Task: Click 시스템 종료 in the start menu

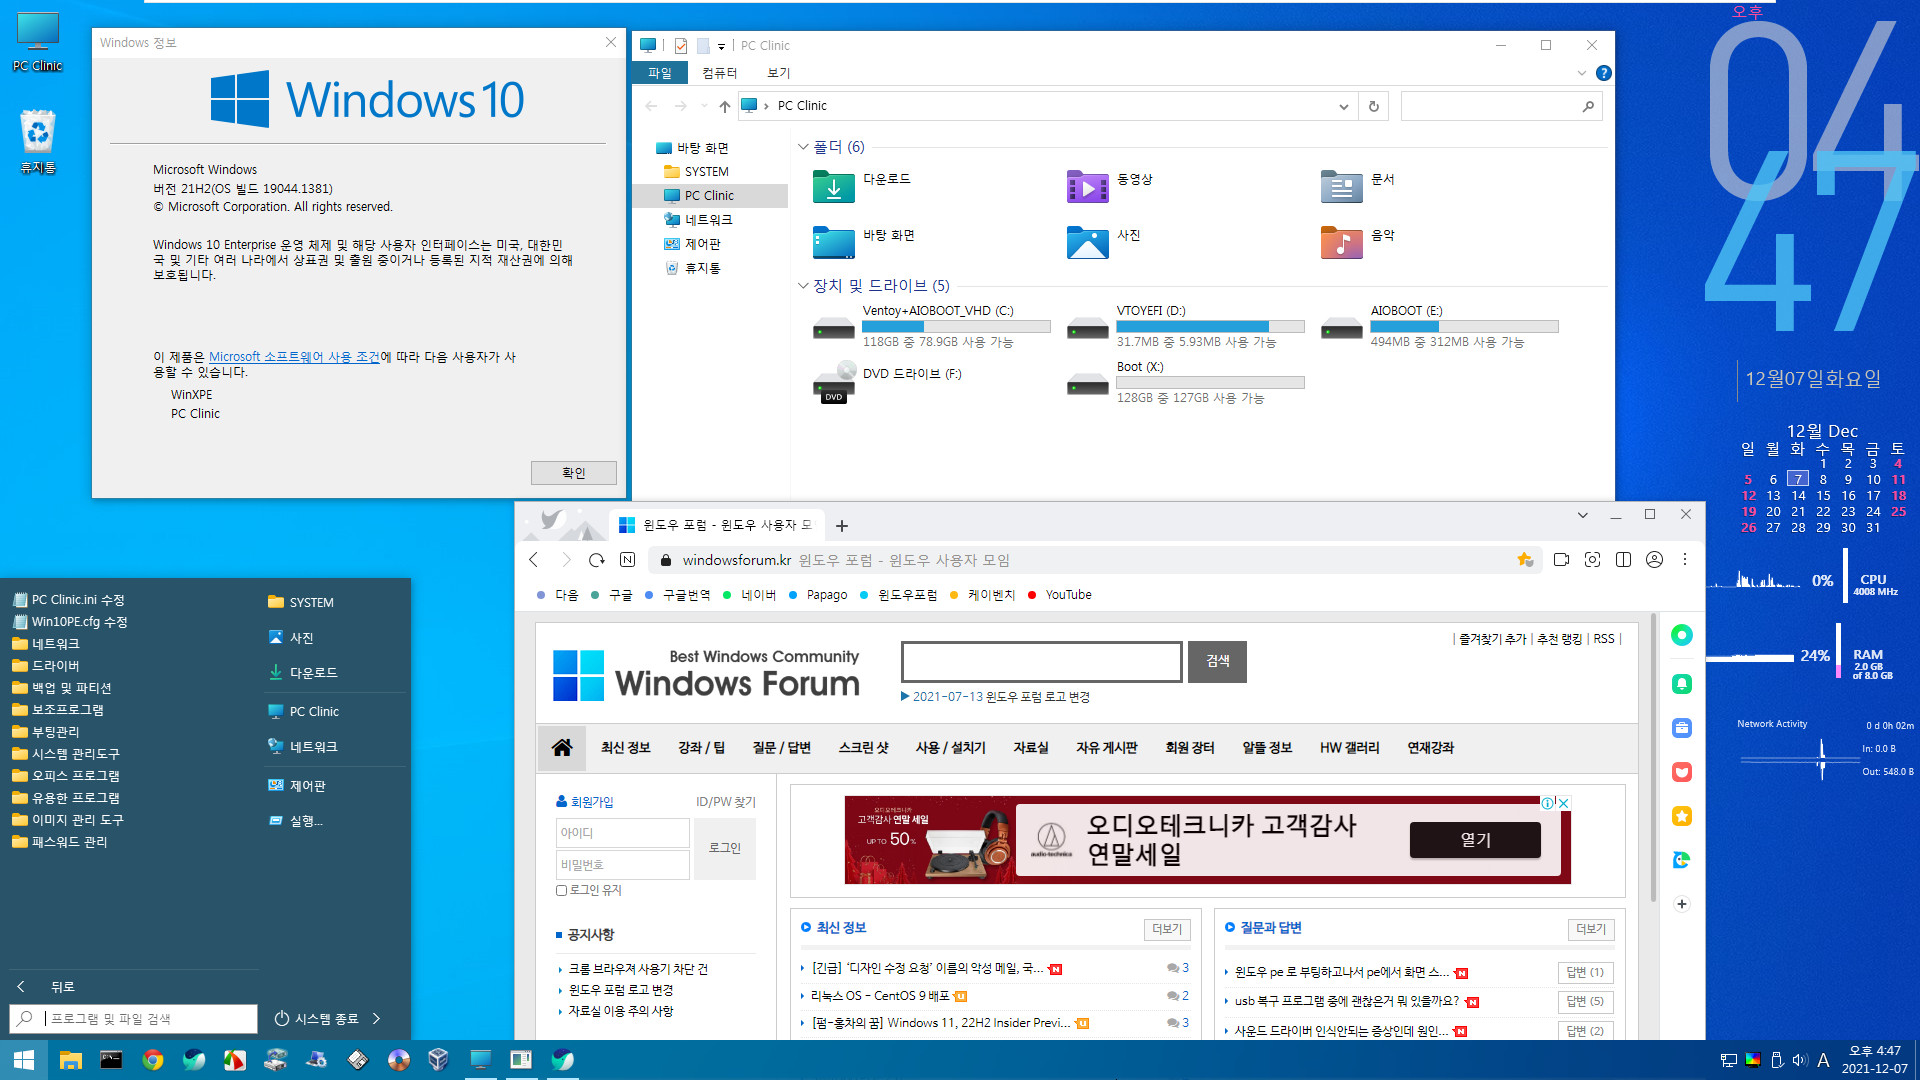Action: [318, 1018]
